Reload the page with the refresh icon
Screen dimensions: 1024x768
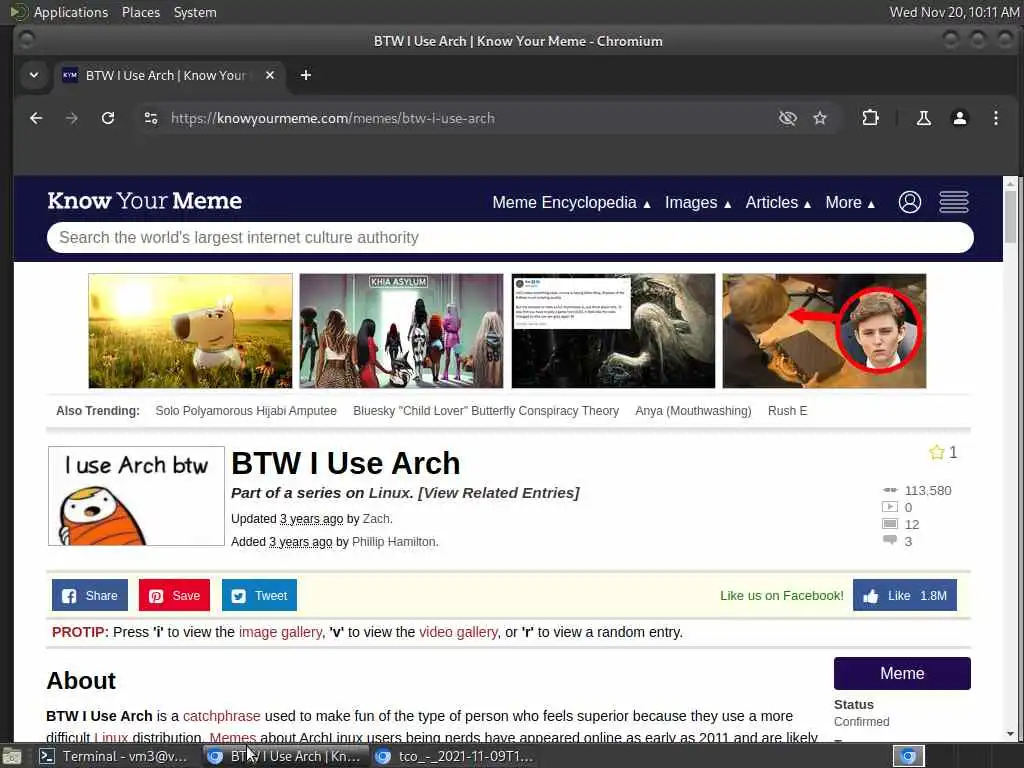[x=108, y=118]
